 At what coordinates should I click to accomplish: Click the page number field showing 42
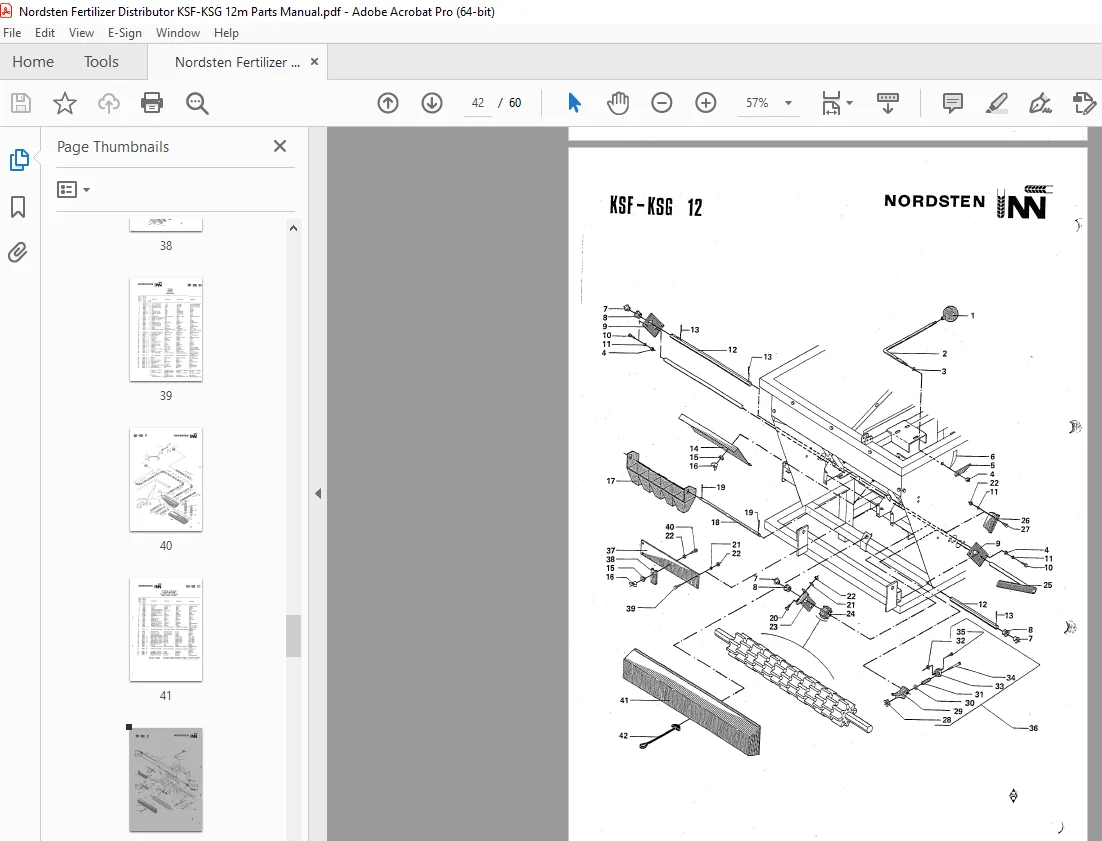(478, 103)
